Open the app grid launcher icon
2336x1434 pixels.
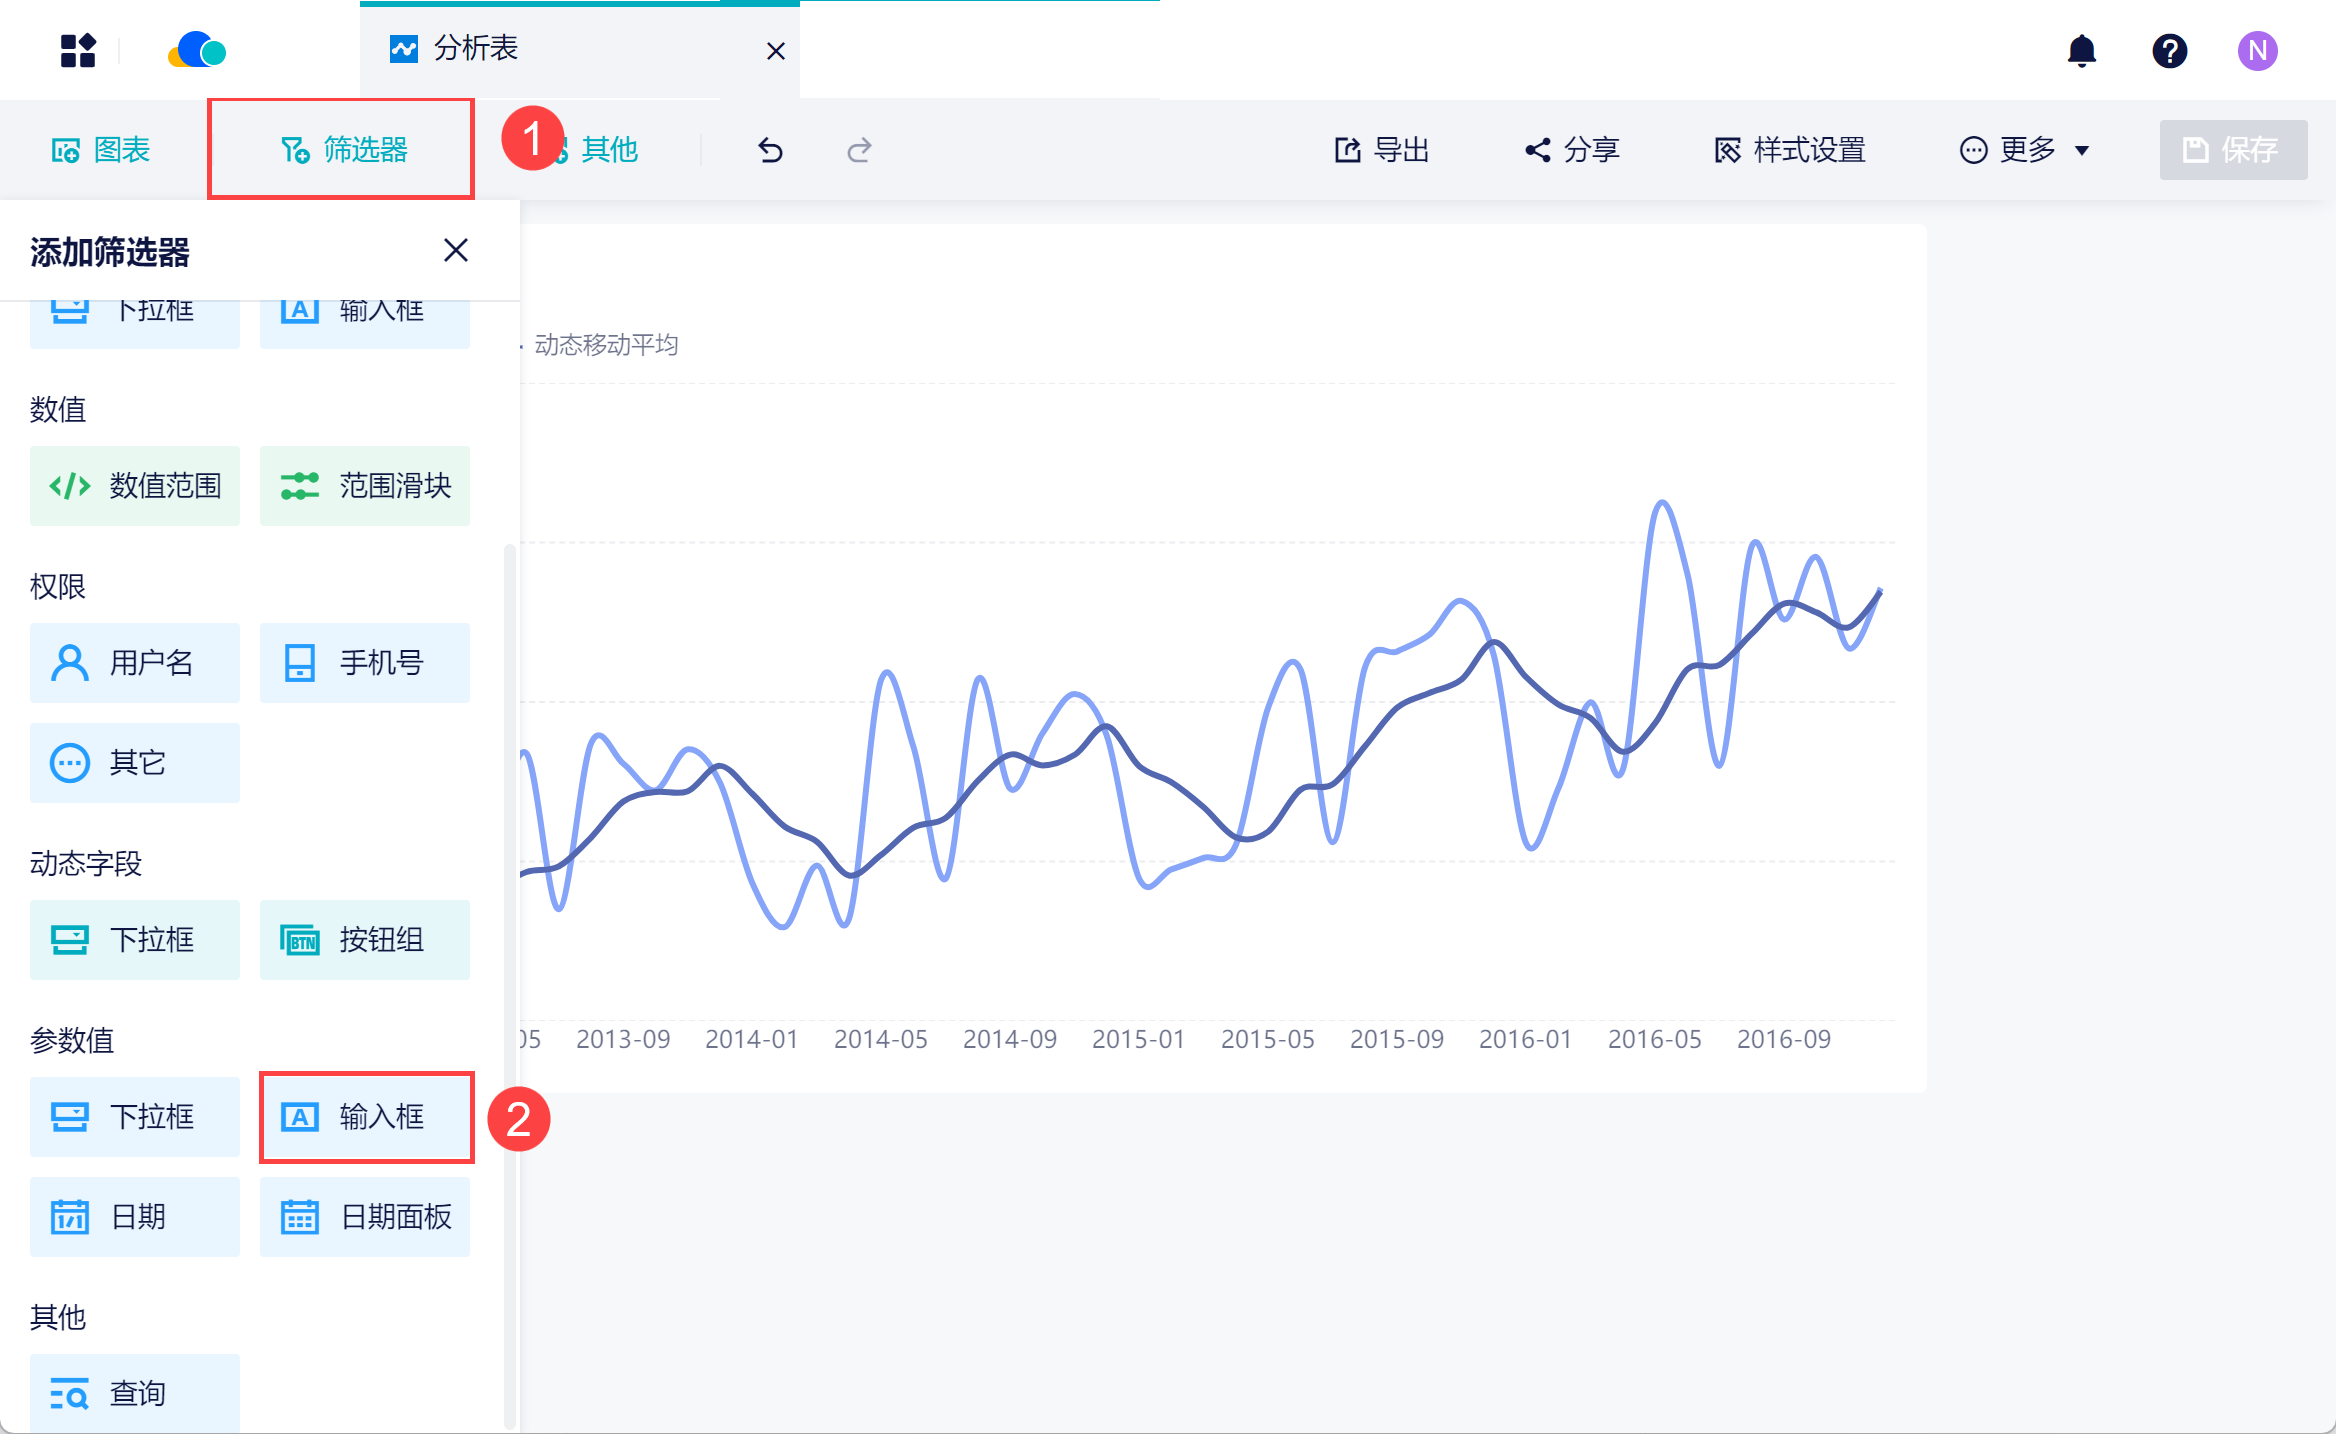(x=78, y=50)
